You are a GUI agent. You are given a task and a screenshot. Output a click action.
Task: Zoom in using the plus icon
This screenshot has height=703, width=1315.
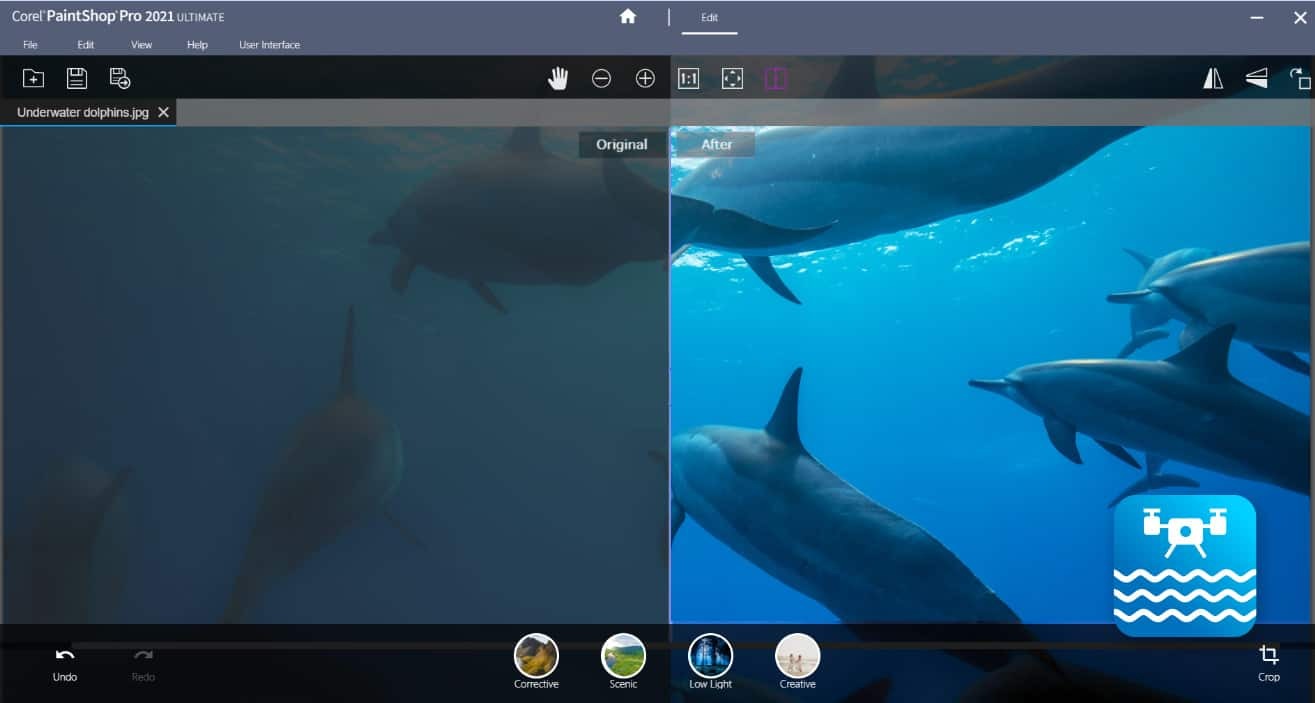point(645,79)
